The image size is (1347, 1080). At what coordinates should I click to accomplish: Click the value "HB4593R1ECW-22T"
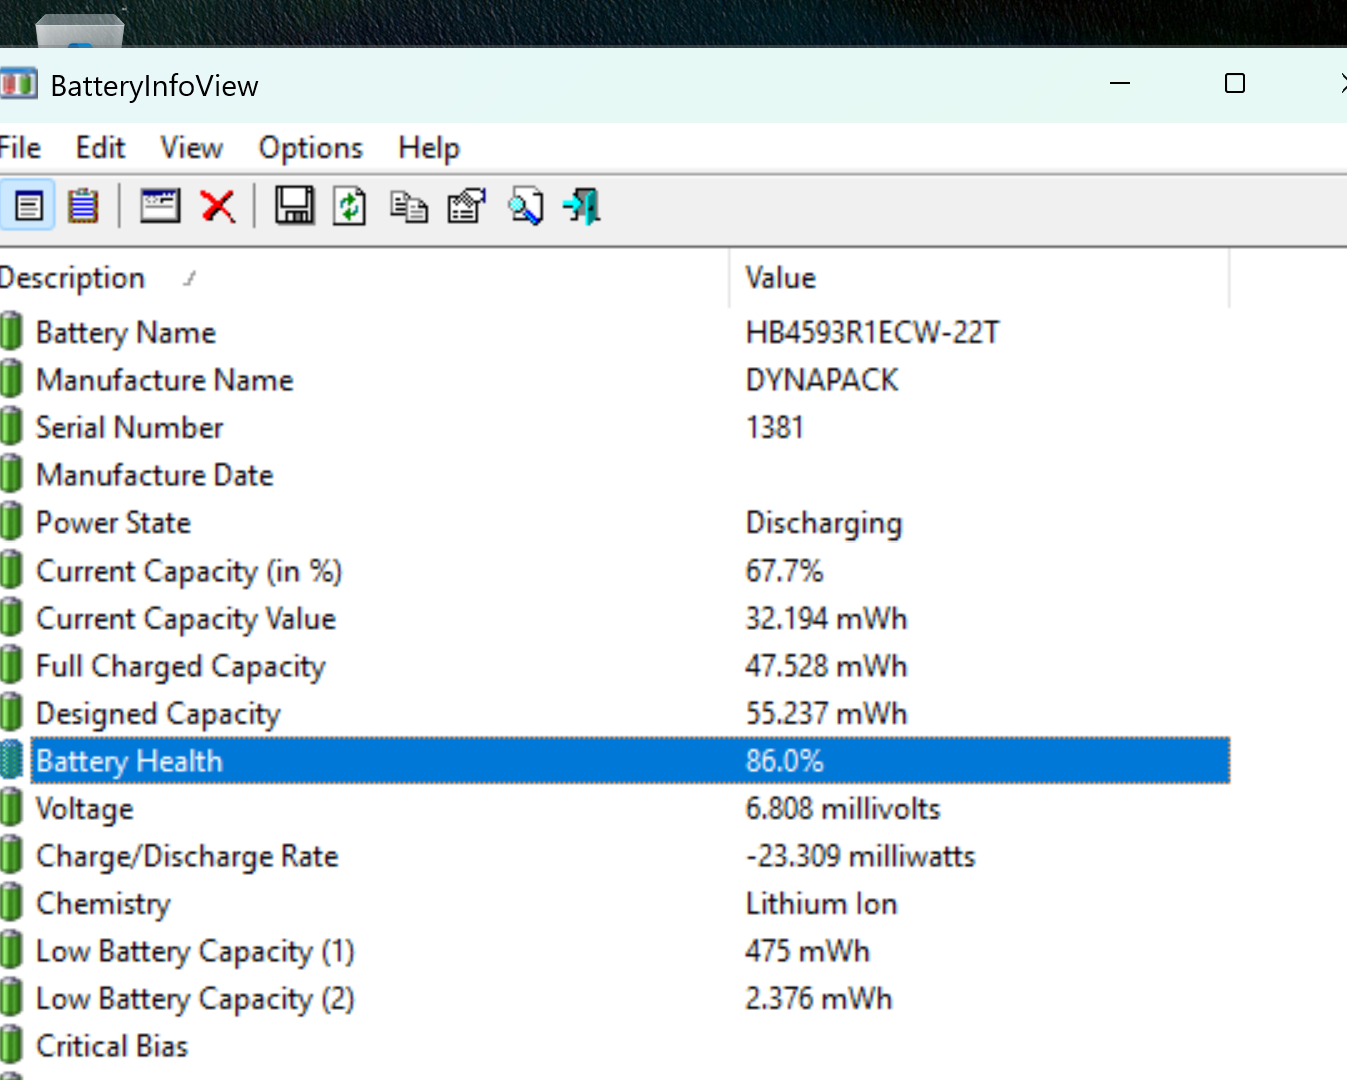[x=872, y=332]
